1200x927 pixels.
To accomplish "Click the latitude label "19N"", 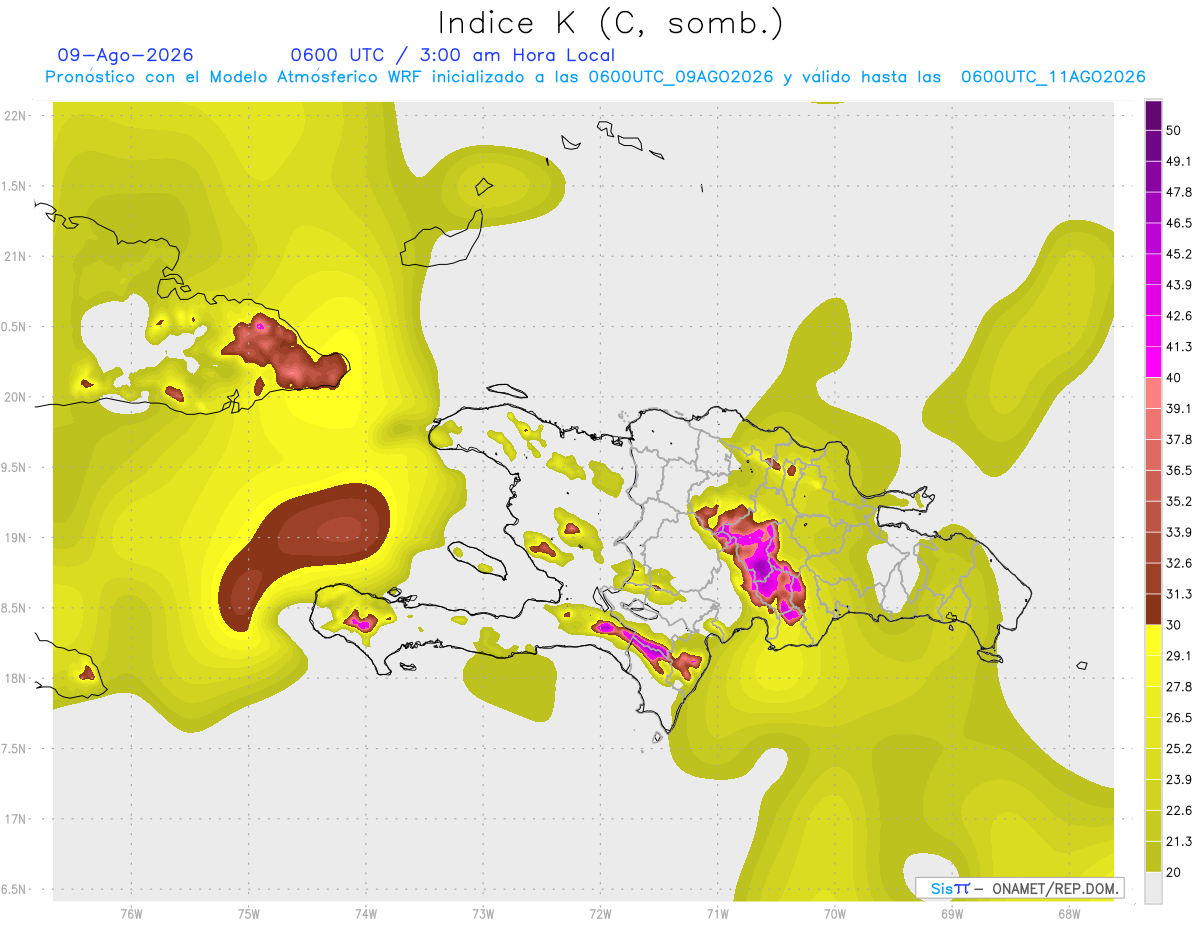I will [15, 538].
